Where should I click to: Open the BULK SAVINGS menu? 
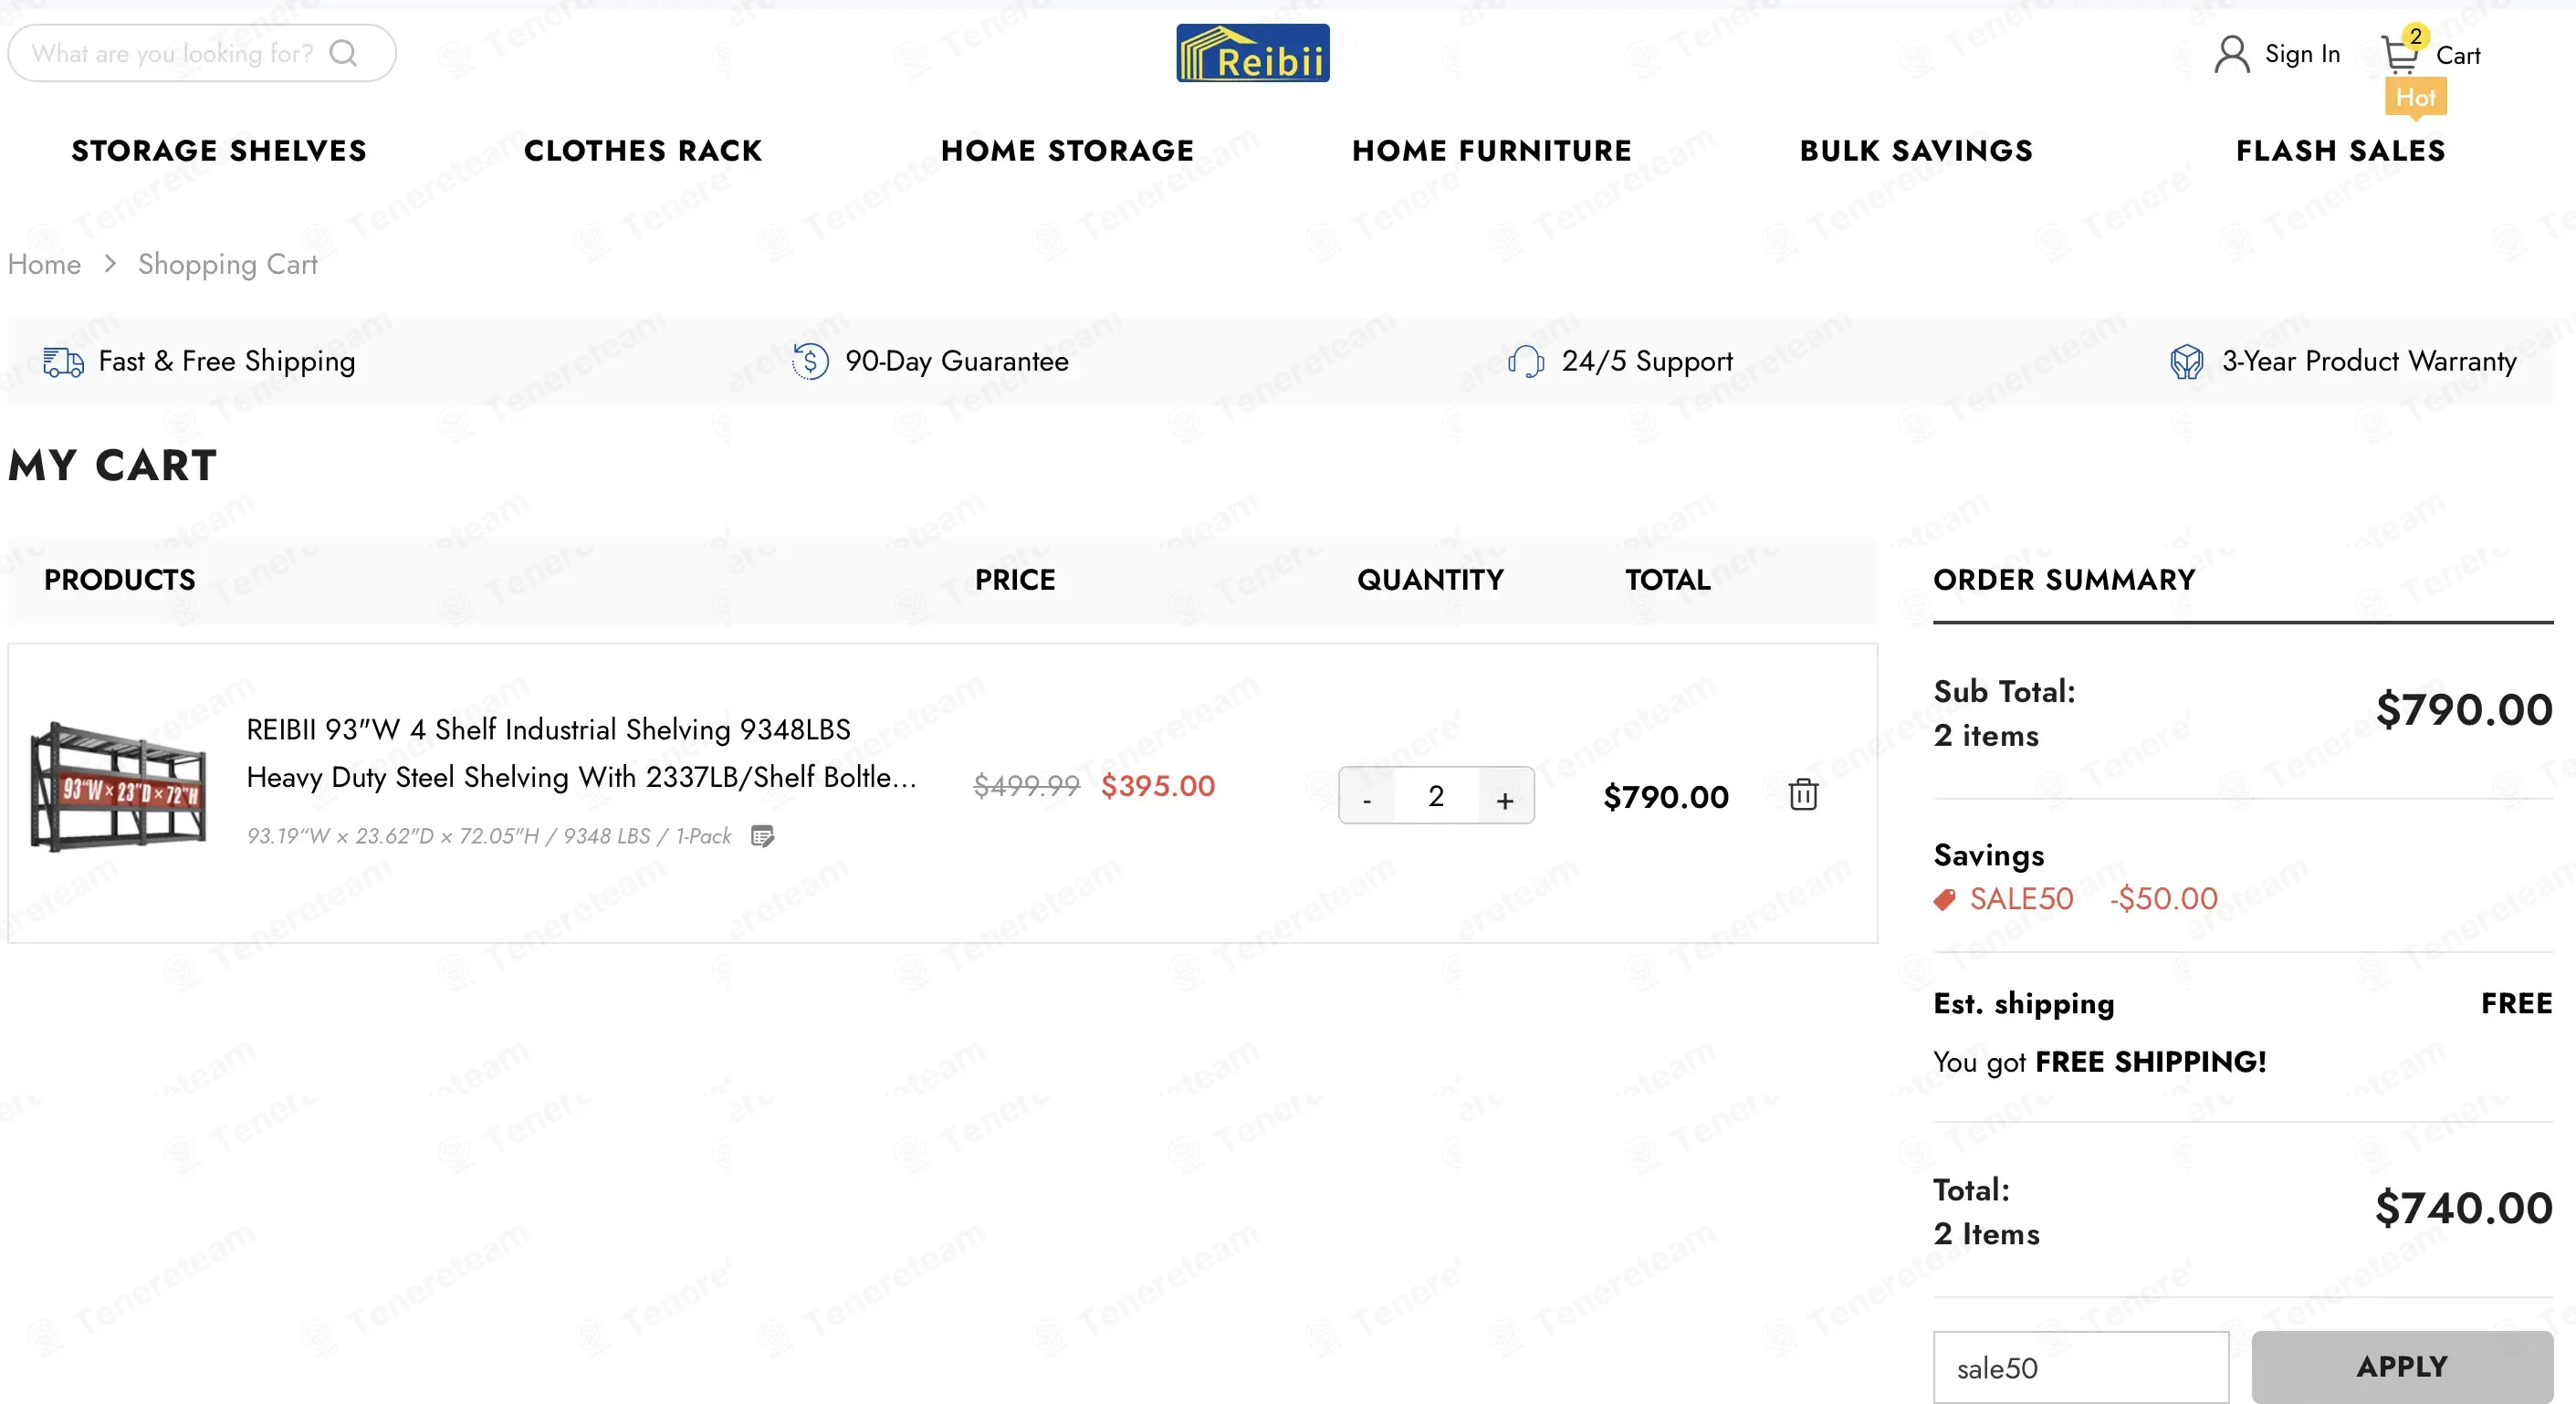(1916, 151)
